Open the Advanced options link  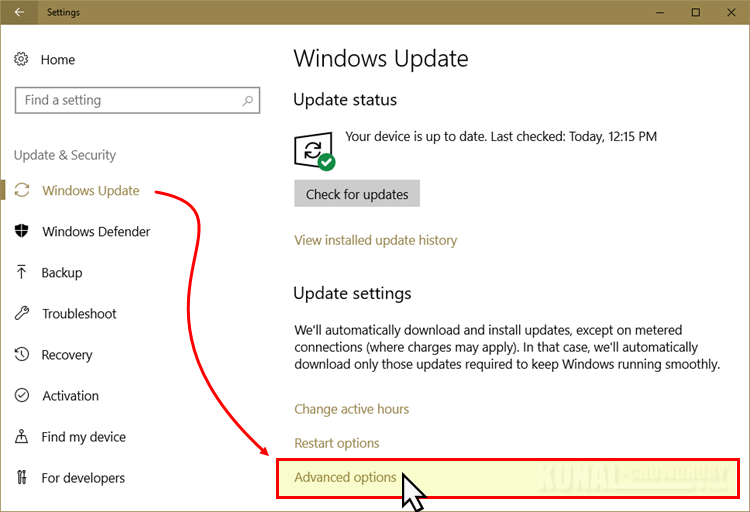pos(345,478)
